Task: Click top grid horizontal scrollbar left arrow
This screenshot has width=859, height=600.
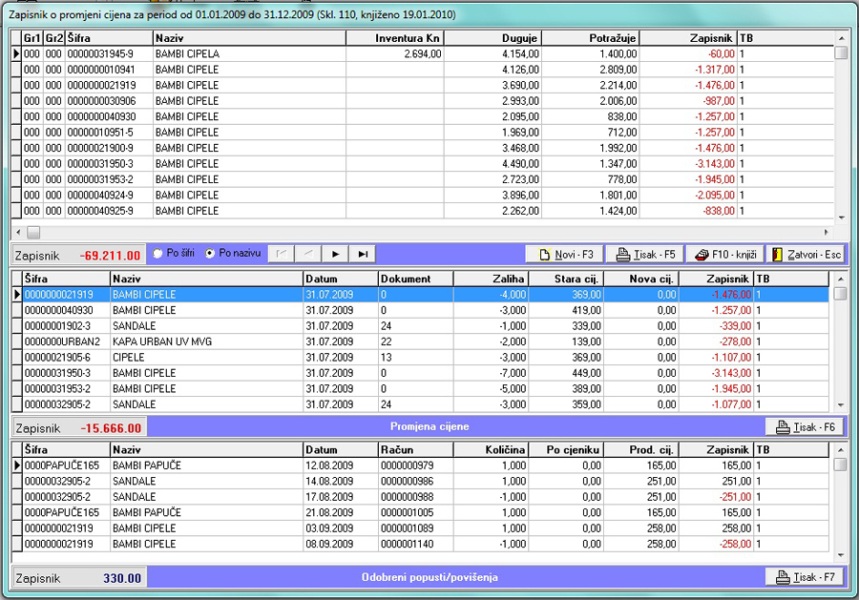Action: [18, 232]
